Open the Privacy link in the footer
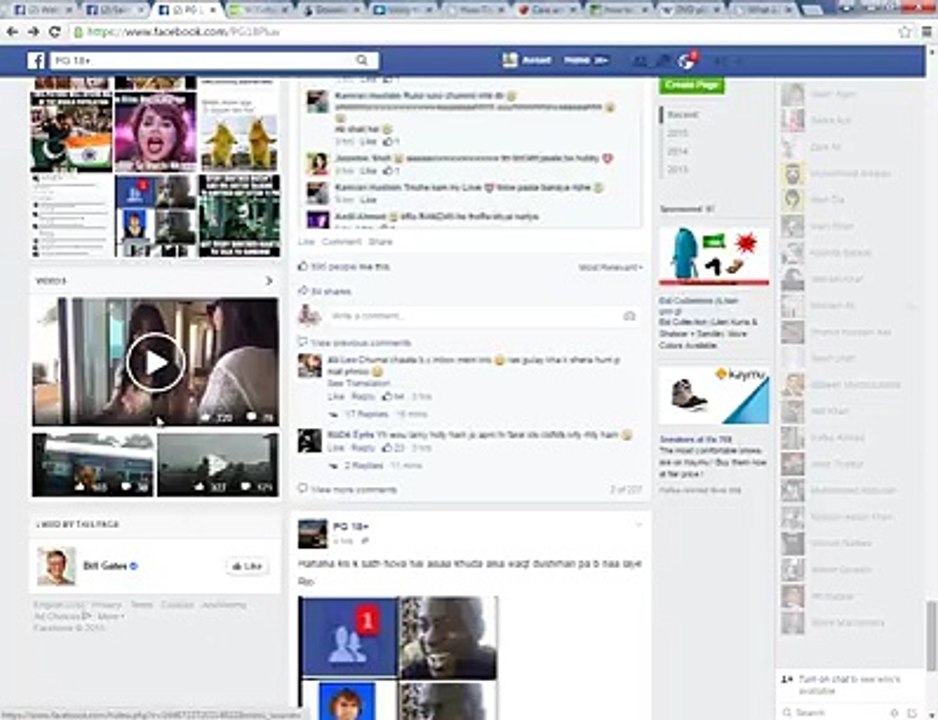 pyautogui.click(x=106, y=605)
